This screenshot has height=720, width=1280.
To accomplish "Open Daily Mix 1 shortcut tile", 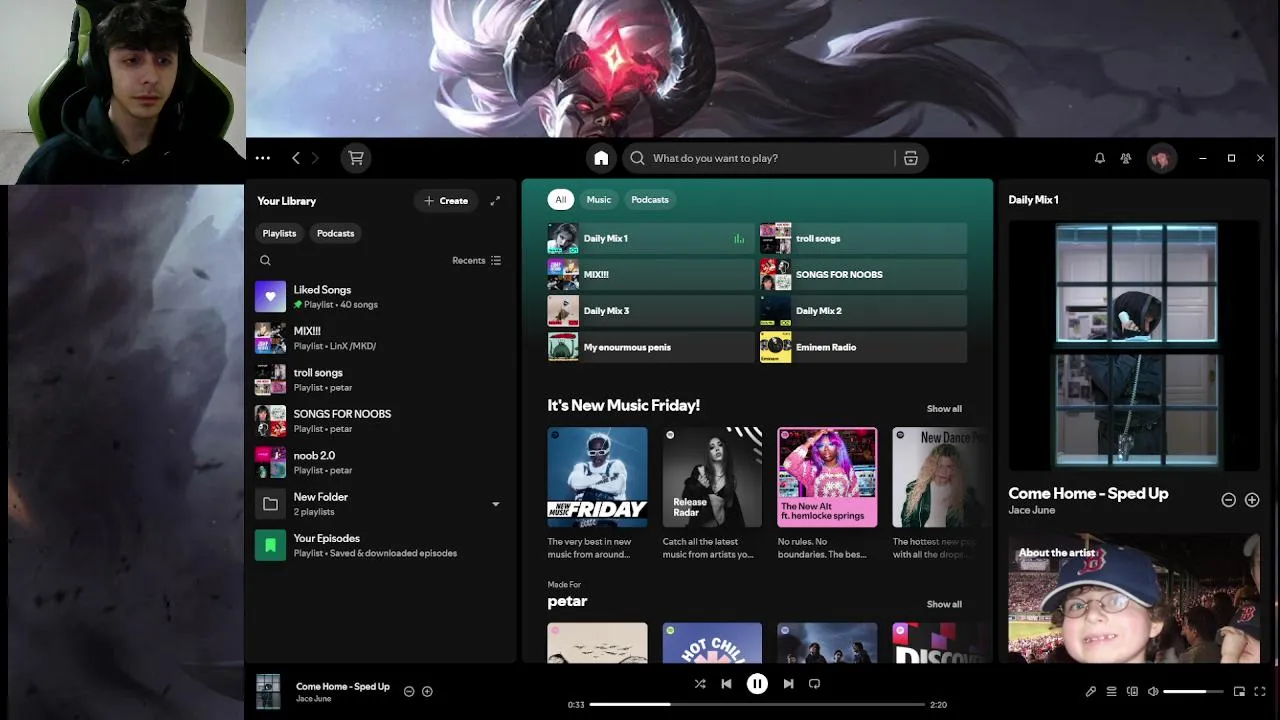I will [x=650, y=238].
